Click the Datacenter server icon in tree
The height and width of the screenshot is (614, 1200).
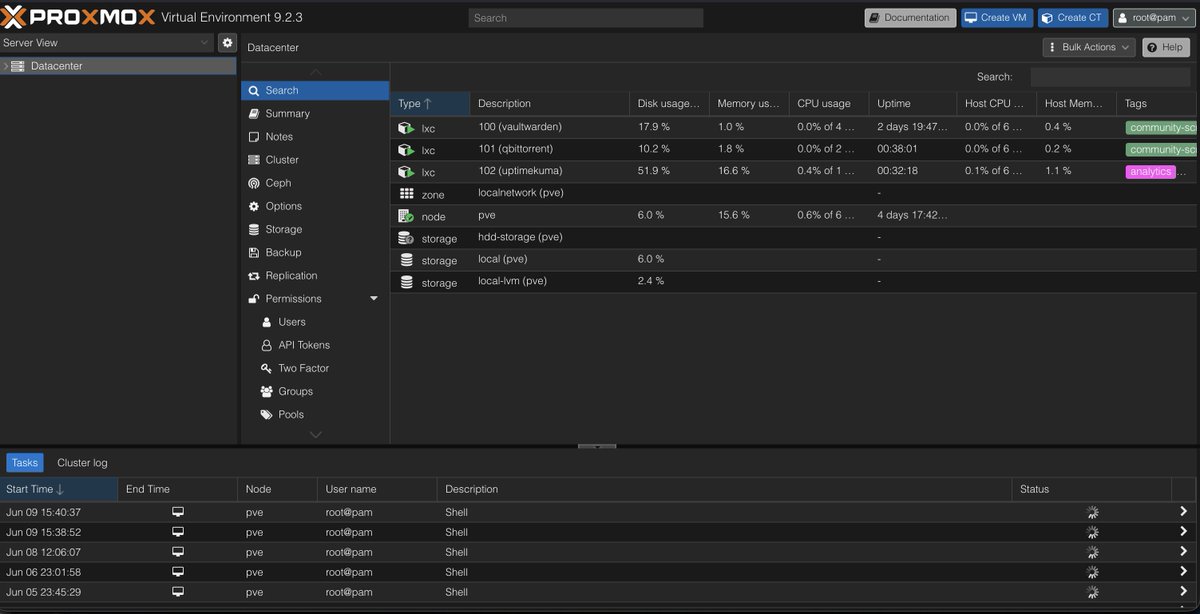point(18,66)
